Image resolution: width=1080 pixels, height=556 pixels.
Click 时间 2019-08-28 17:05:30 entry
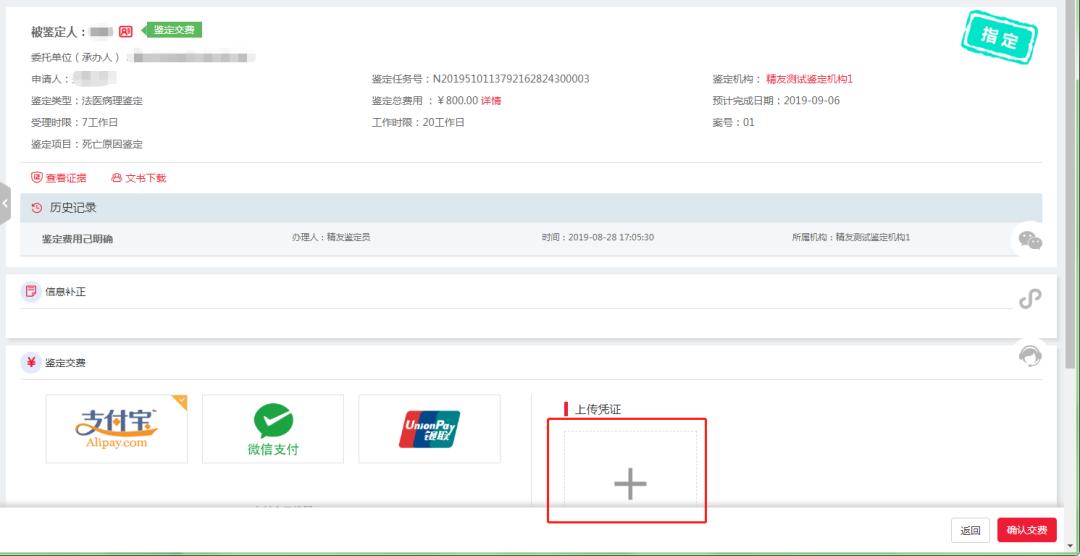click(598, 238)
